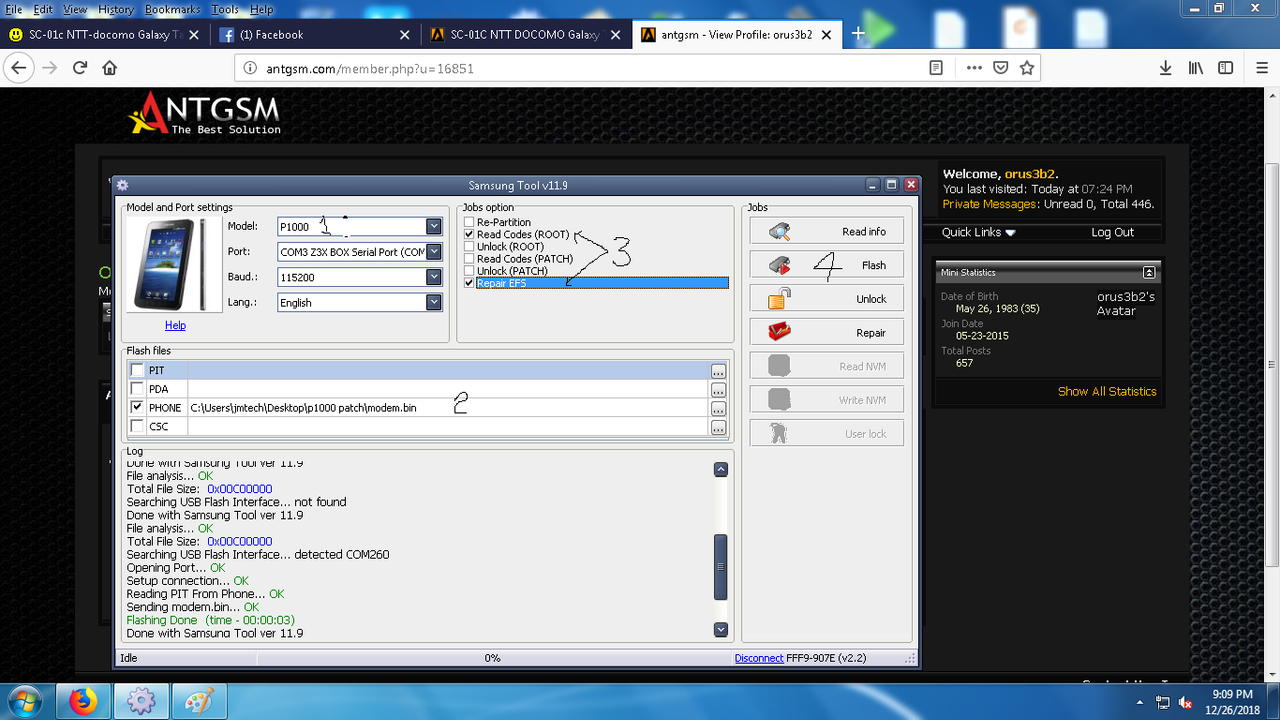Open the Bookmarks menu

point(172,9)
